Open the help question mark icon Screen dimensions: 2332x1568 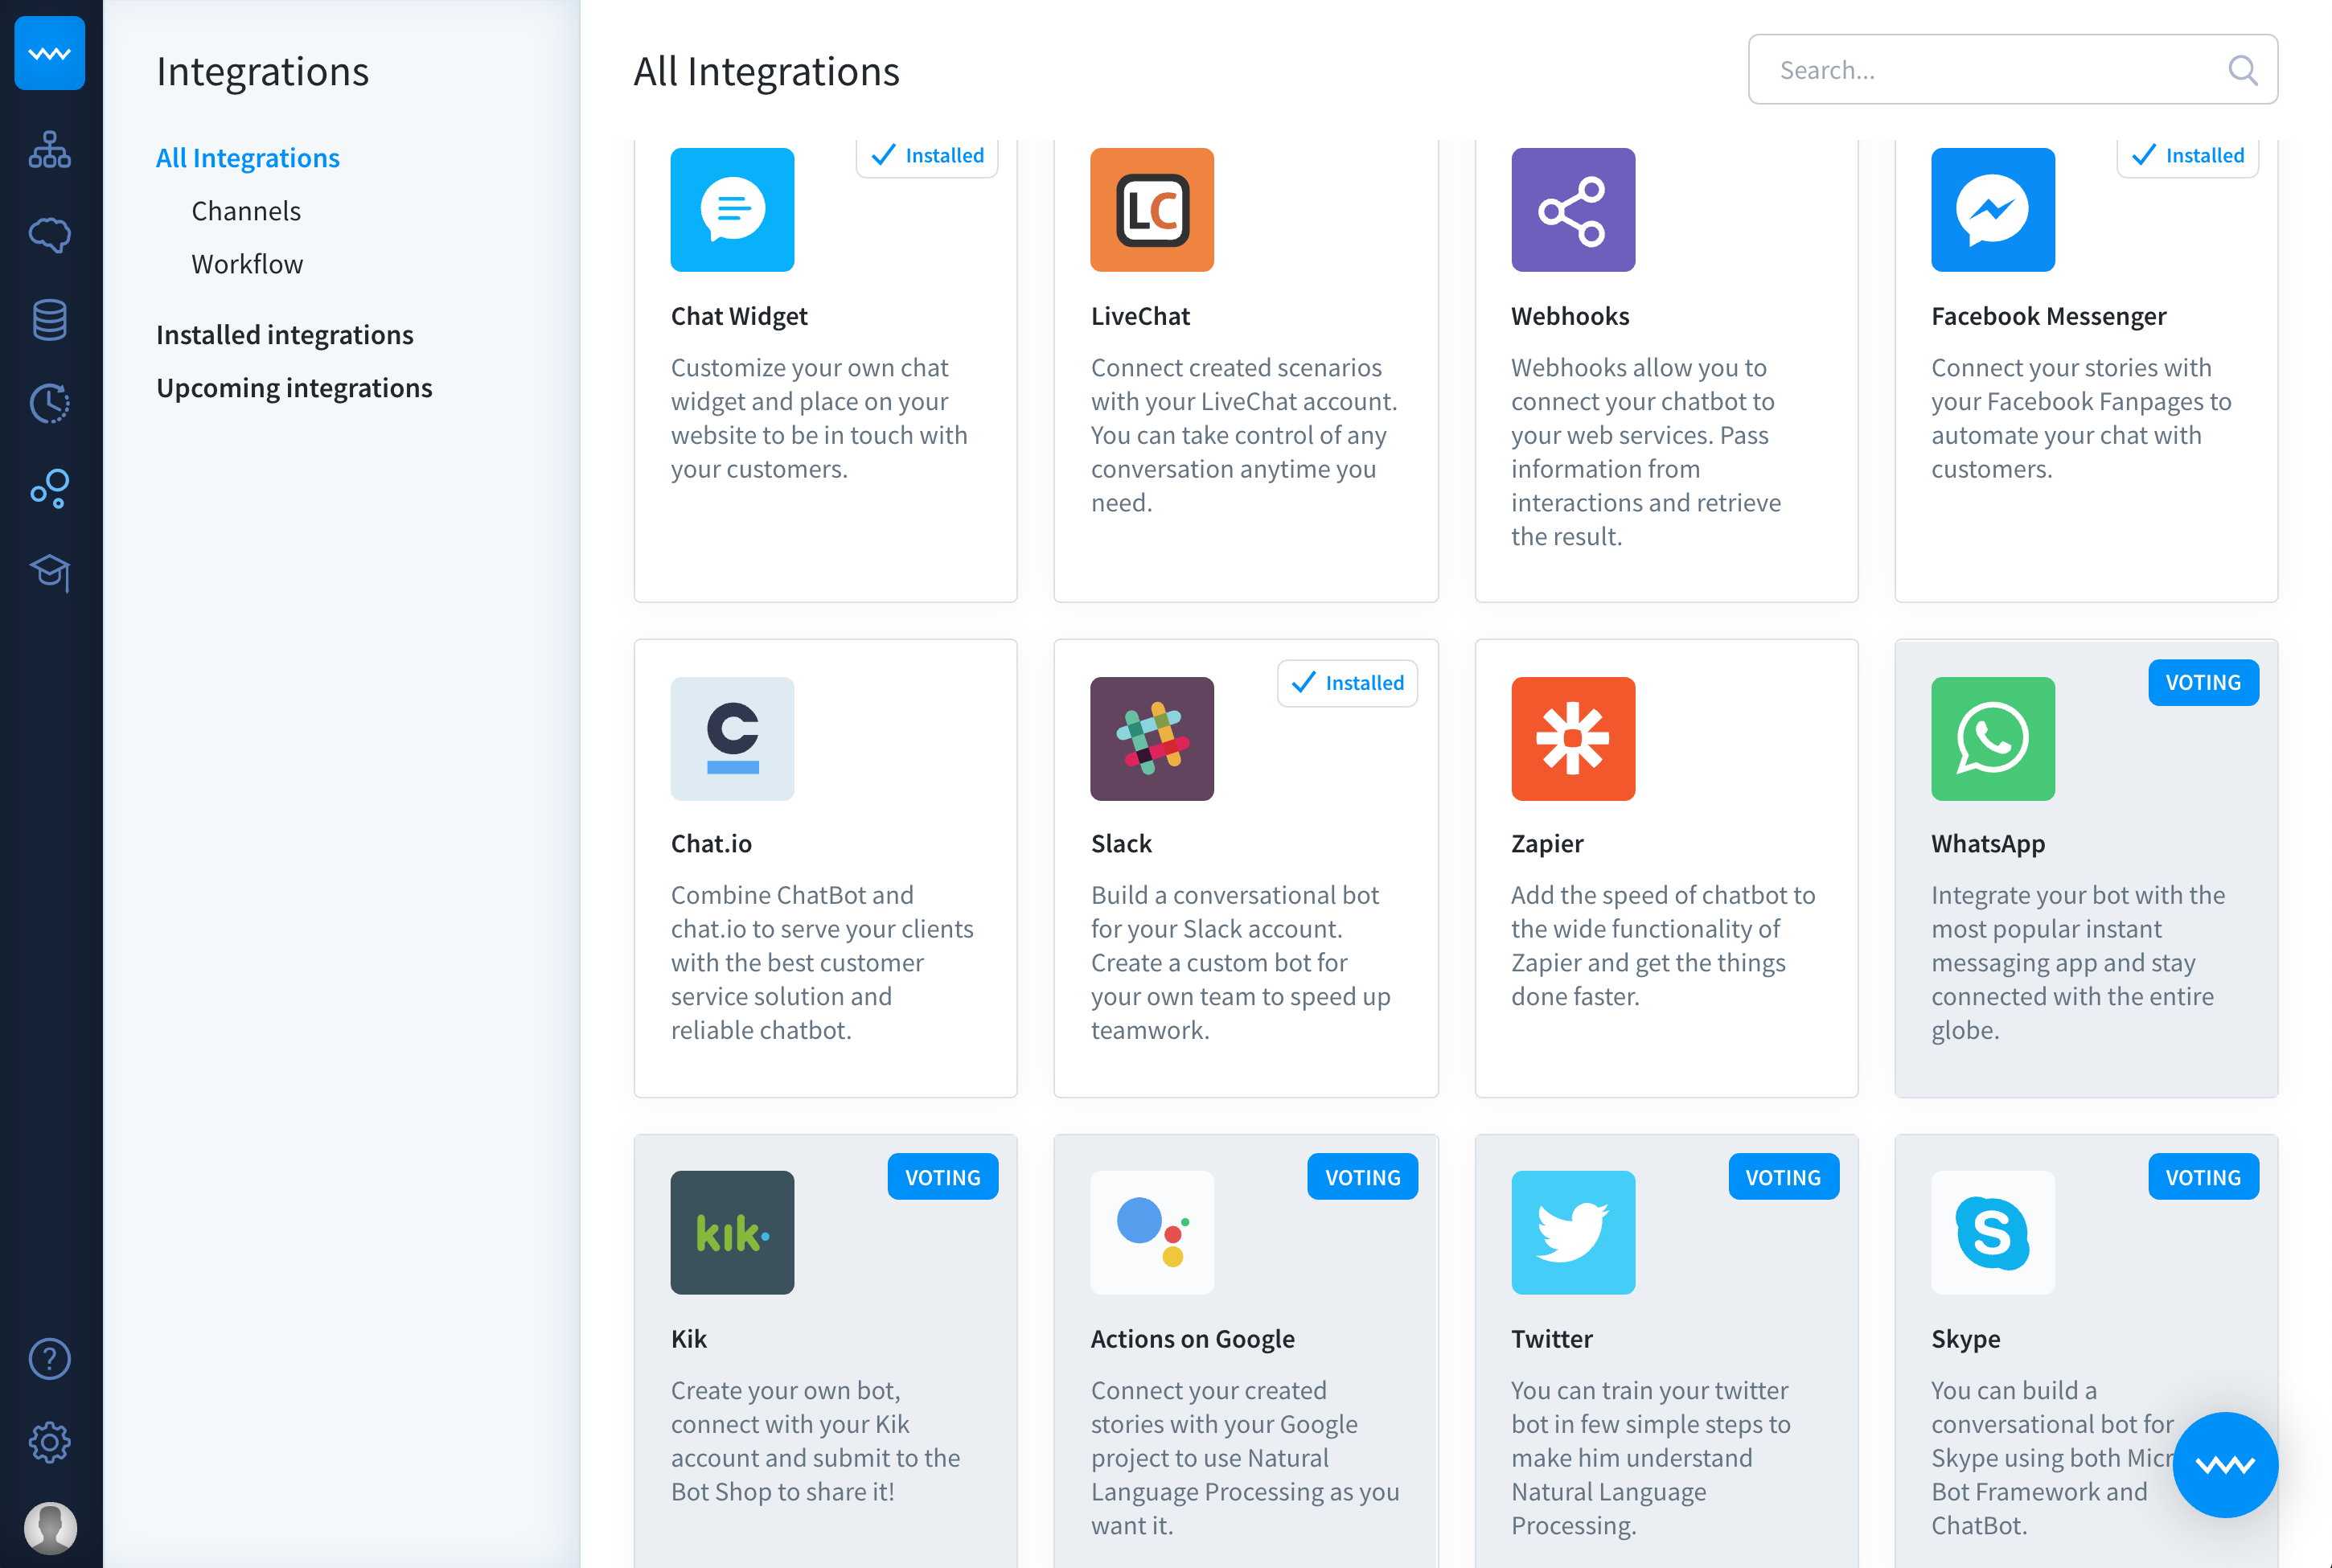point(50,1359)
